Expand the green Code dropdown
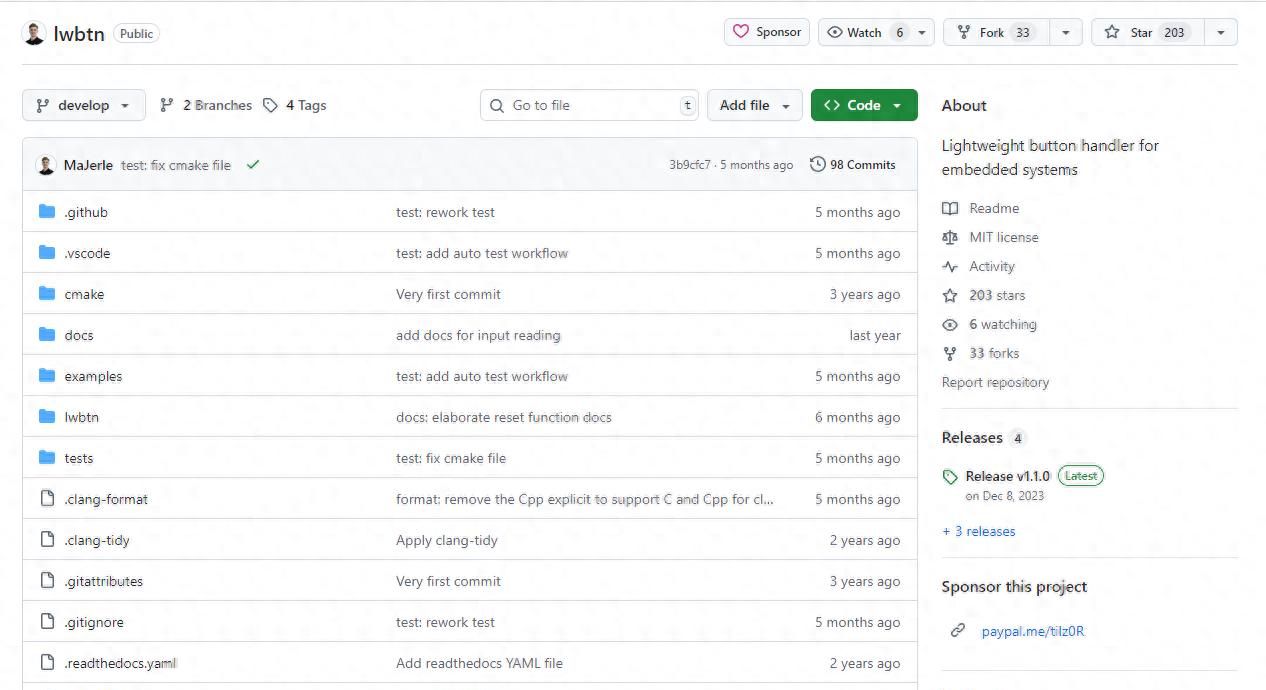Screen dimensions: 1266x690 coord(863,105)
